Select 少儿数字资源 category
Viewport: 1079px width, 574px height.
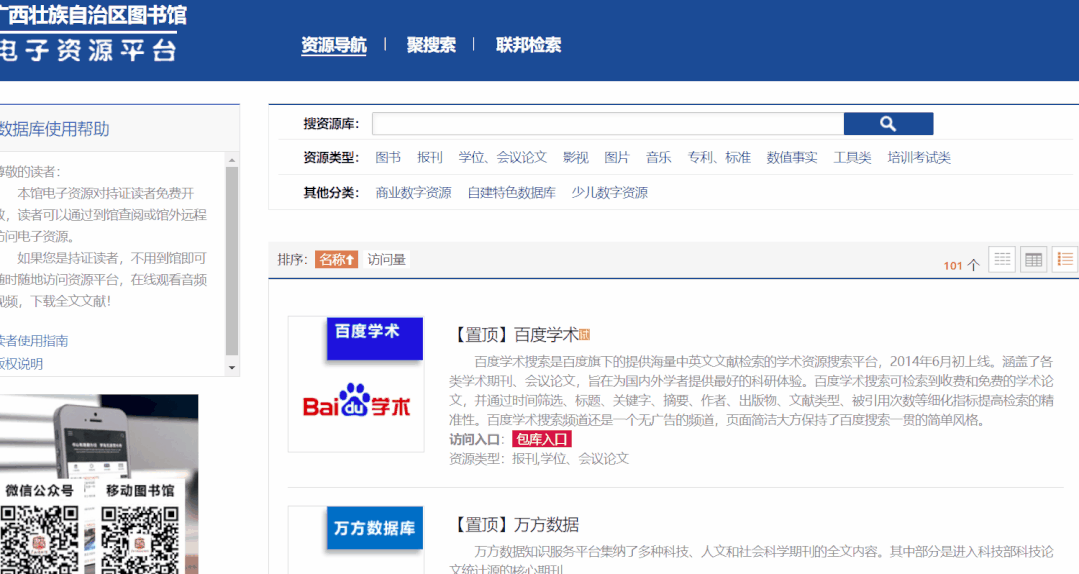609,193
